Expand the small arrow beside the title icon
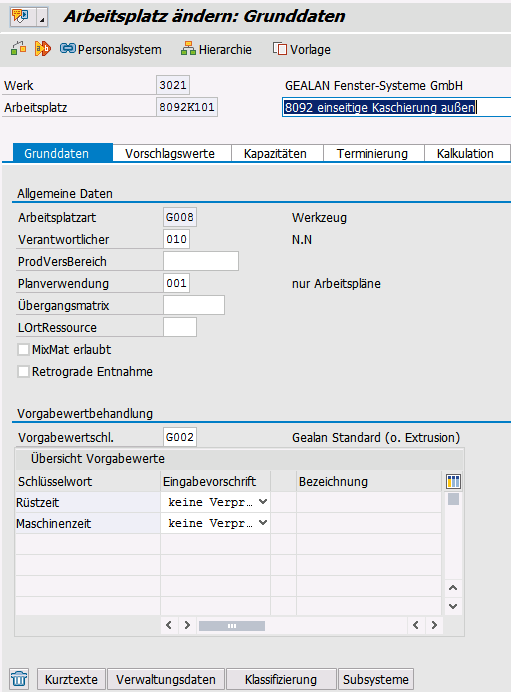The width and height of the screenshot is (511, 692). (42, 18)
